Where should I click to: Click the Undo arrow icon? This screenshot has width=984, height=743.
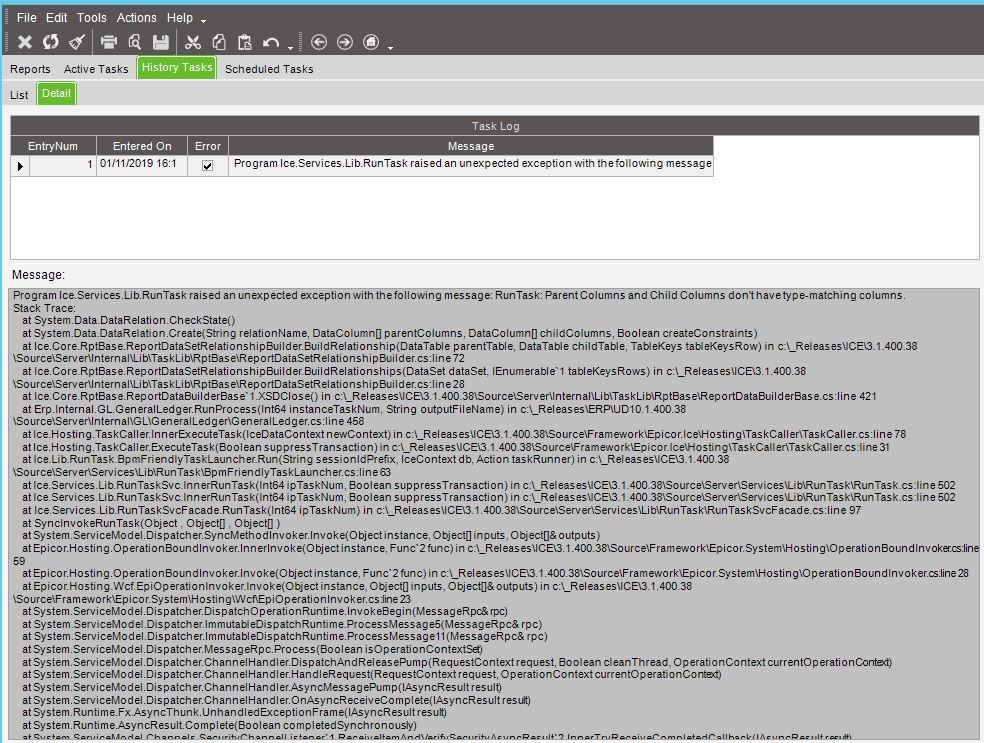pos(271,42)
